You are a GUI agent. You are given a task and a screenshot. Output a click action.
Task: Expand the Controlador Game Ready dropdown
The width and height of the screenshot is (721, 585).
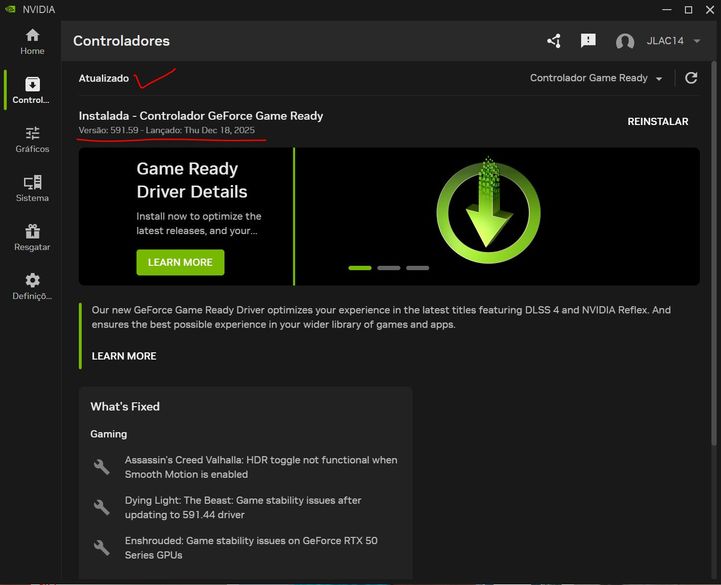point(596,78)
